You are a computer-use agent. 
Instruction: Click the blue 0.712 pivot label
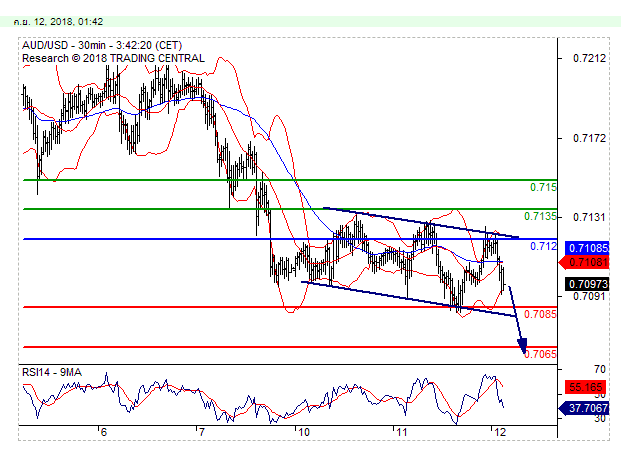tap(543, 246)
